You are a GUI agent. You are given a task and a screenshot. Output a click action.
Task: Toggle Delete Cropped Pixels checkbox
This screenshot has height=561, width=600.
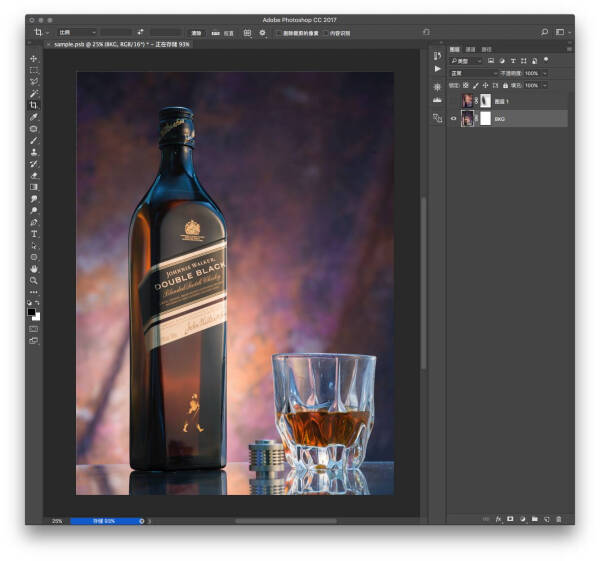[279, 33]
